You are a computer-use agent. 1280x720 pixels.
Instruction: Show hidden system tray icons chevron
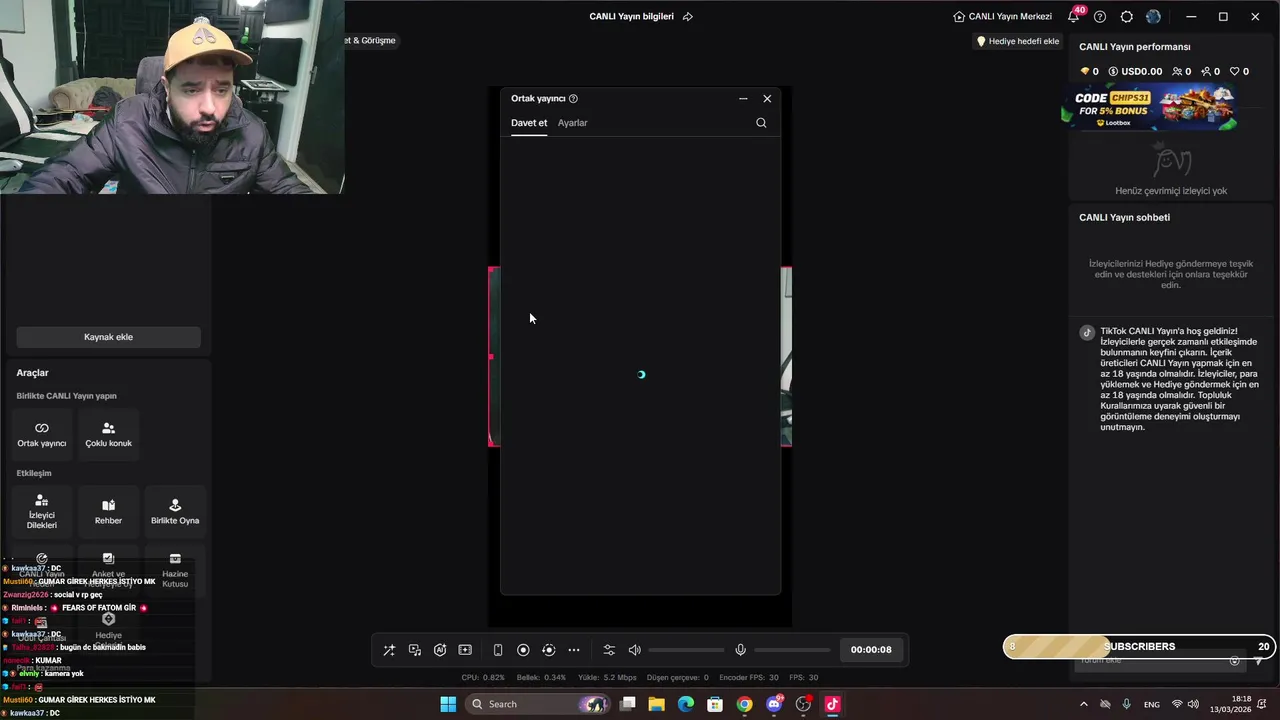pyautogui.click(x=1083, y=704)
